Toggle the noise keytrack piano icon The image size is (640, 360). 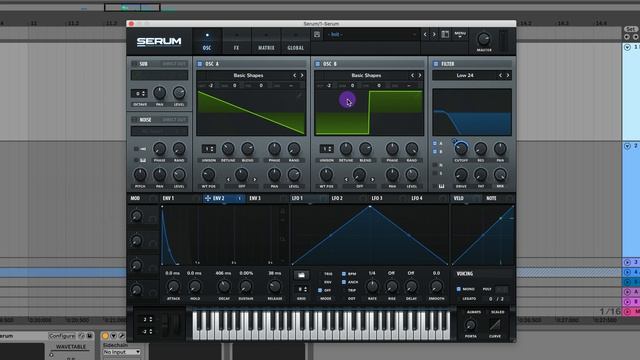[x=142, y=160]
